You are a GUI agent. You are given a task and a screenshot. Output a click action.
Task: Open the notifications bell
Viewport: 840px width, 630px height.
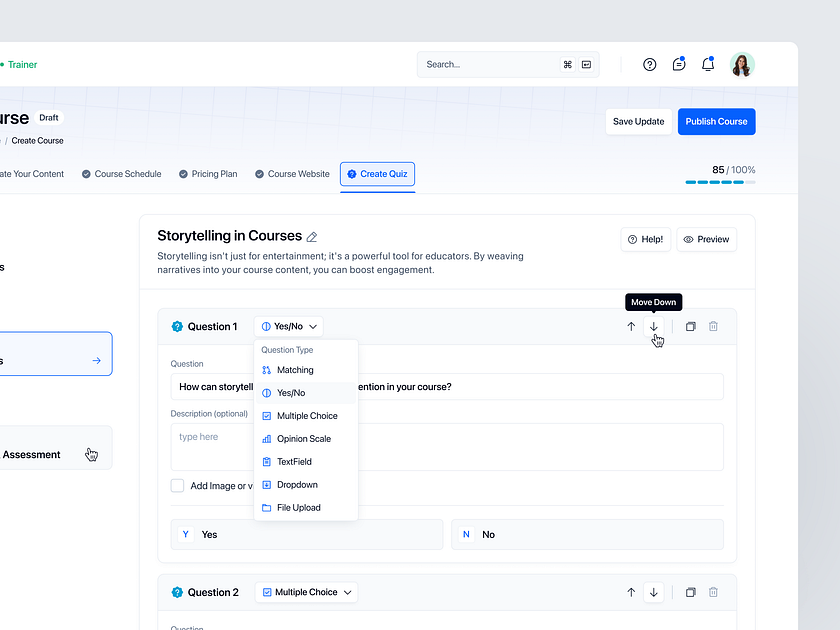708,64
